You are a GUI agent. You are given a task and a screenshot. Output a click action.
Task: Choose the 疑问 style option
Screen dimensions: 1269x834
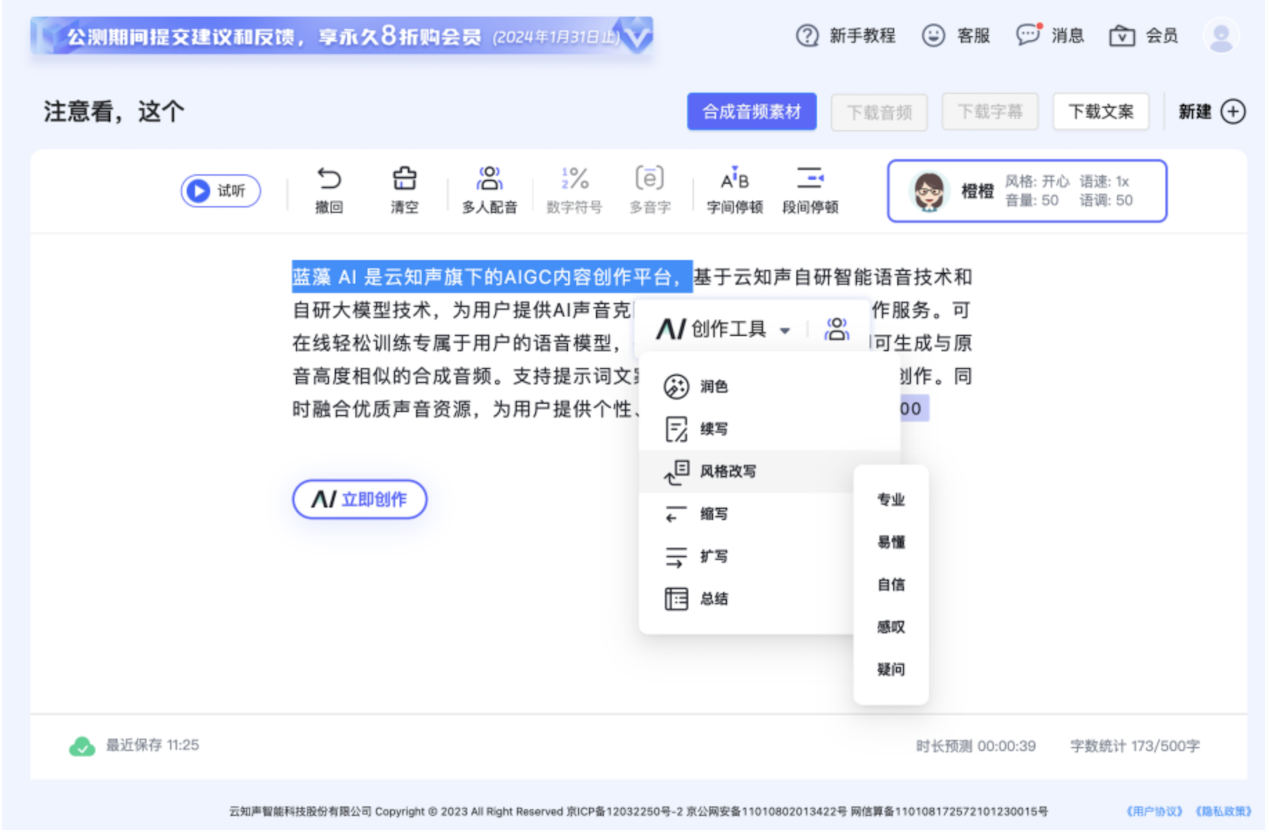891,670
